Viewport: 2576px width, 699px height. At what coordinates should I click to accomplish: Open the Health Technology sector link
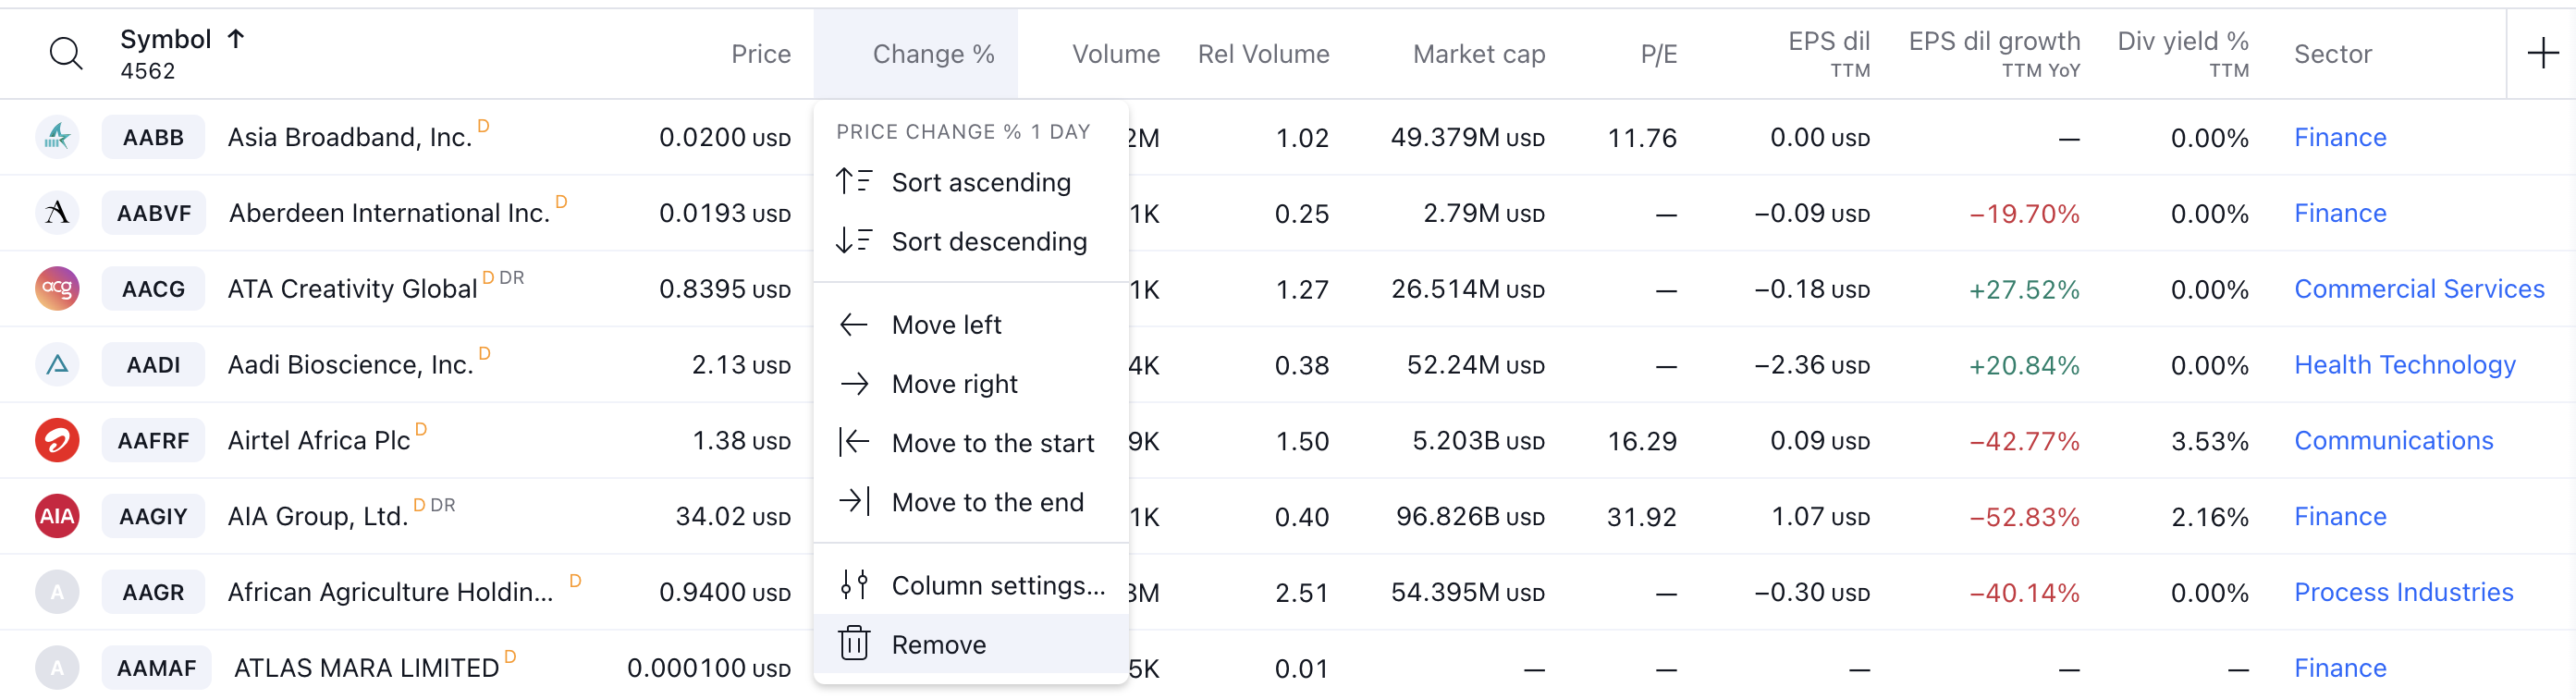[x=2404, y=365]
